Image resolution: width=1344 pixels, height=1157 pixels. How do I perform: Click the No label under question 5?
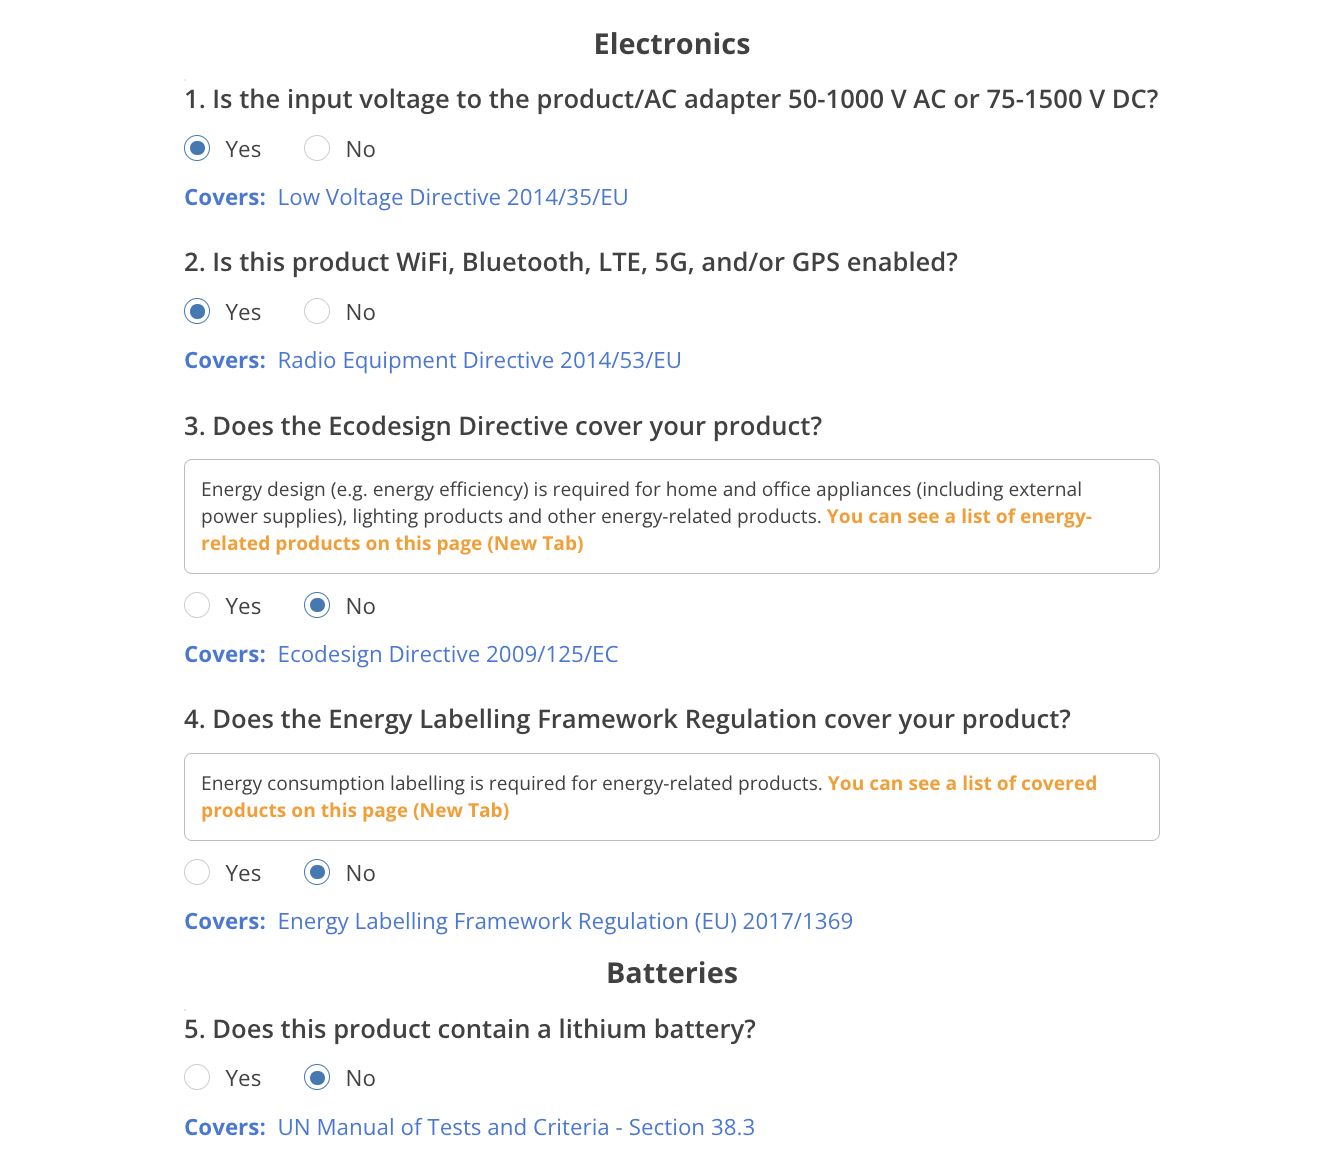pyautogui.click(x=361, y=1079)
